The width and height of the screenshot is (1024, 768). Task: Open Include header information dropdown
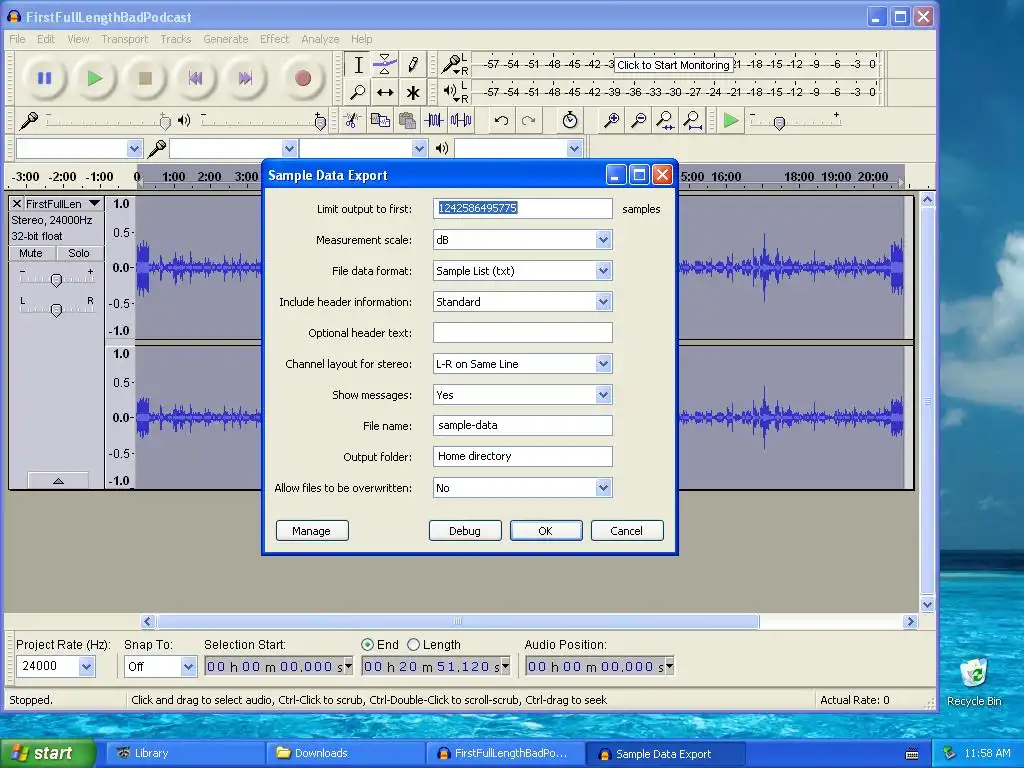click(603, 302)
